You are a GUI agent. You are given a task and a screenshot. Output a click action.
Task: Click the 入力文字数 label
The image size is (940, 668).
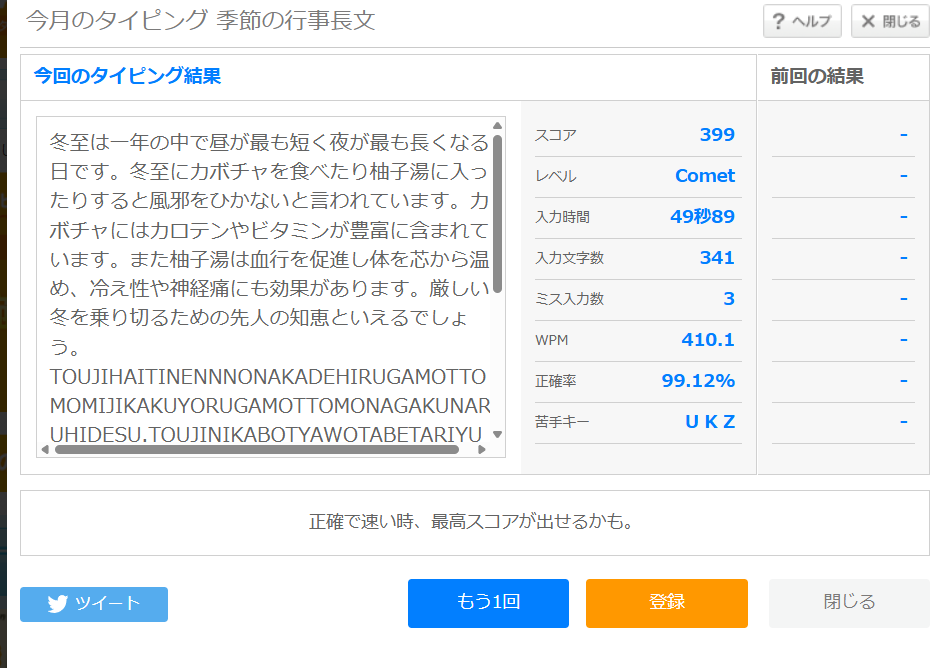point(570,258)
